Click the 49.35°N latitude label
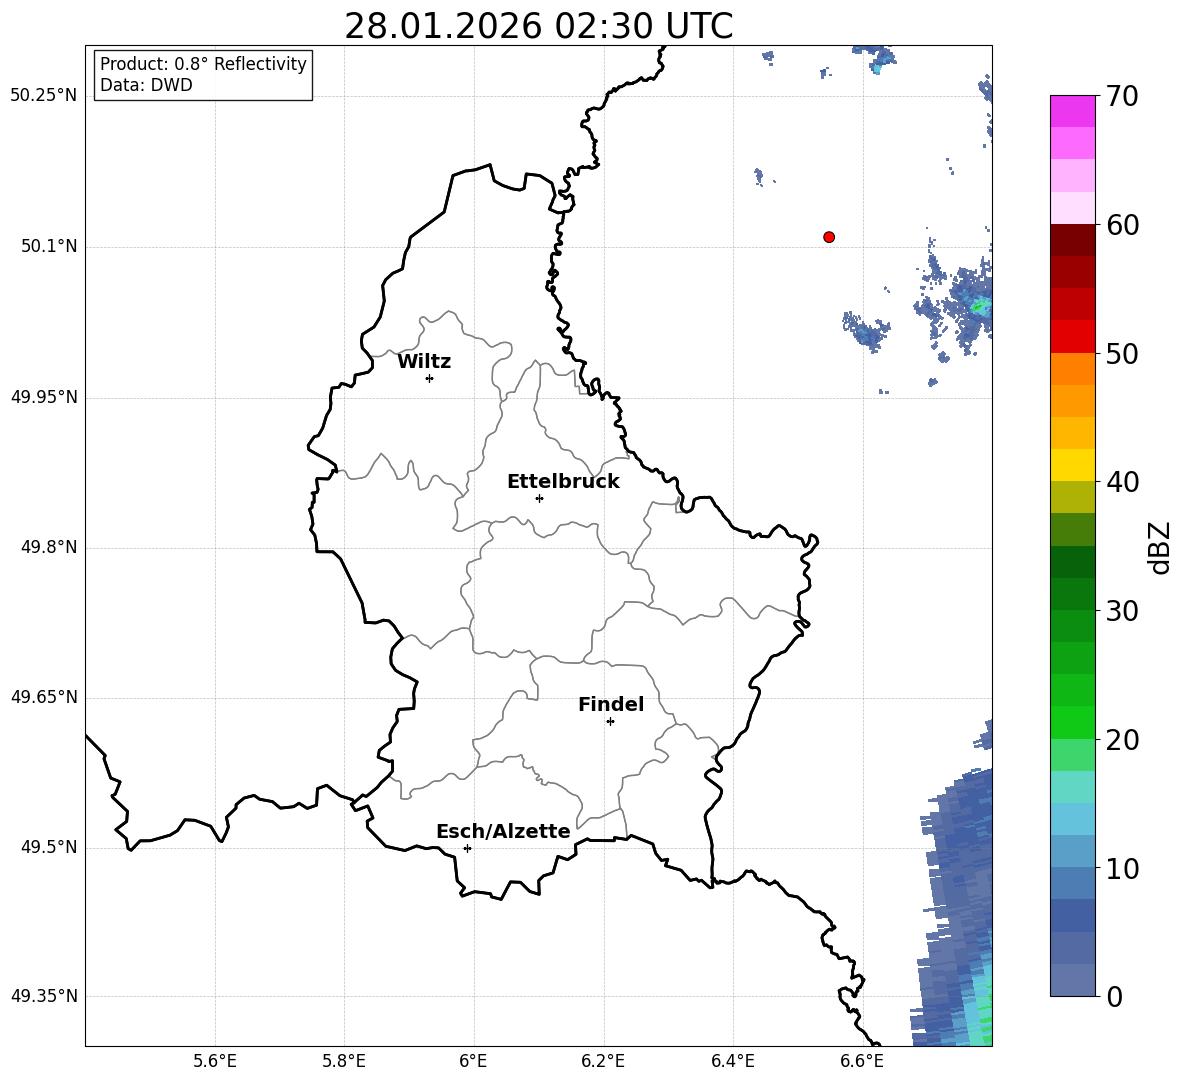Image resolution: width=1184 pixels, height=1081 pixels. click(44, 996)
